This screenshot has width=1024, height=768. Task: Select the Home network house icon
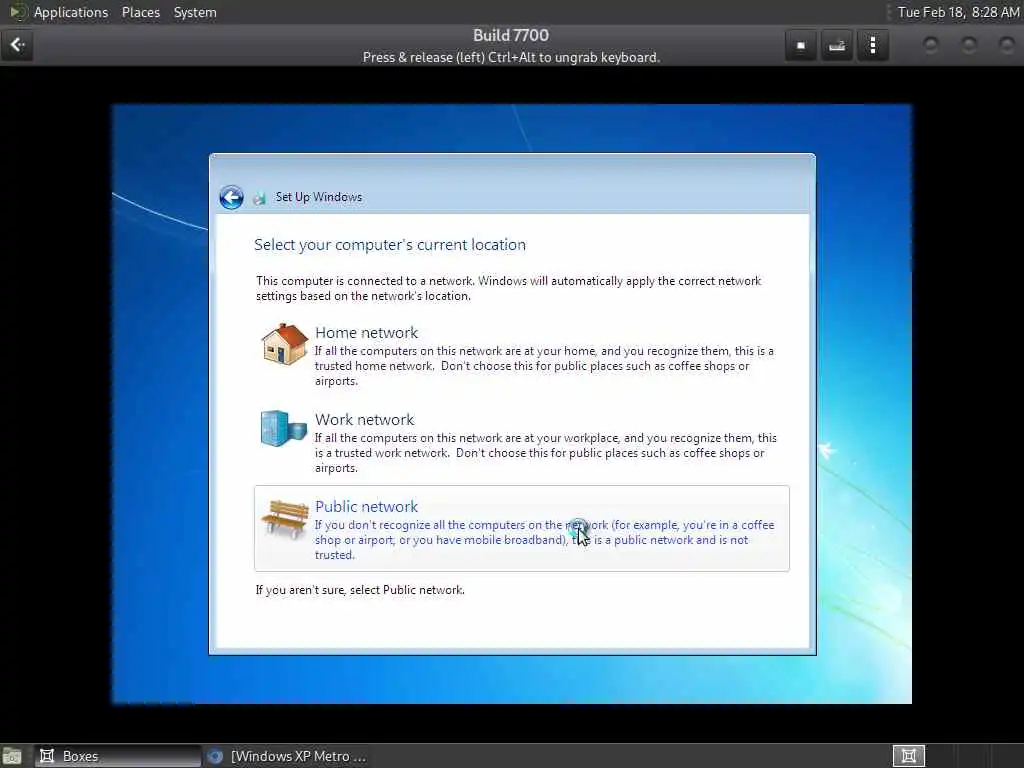tap(285, 344)
